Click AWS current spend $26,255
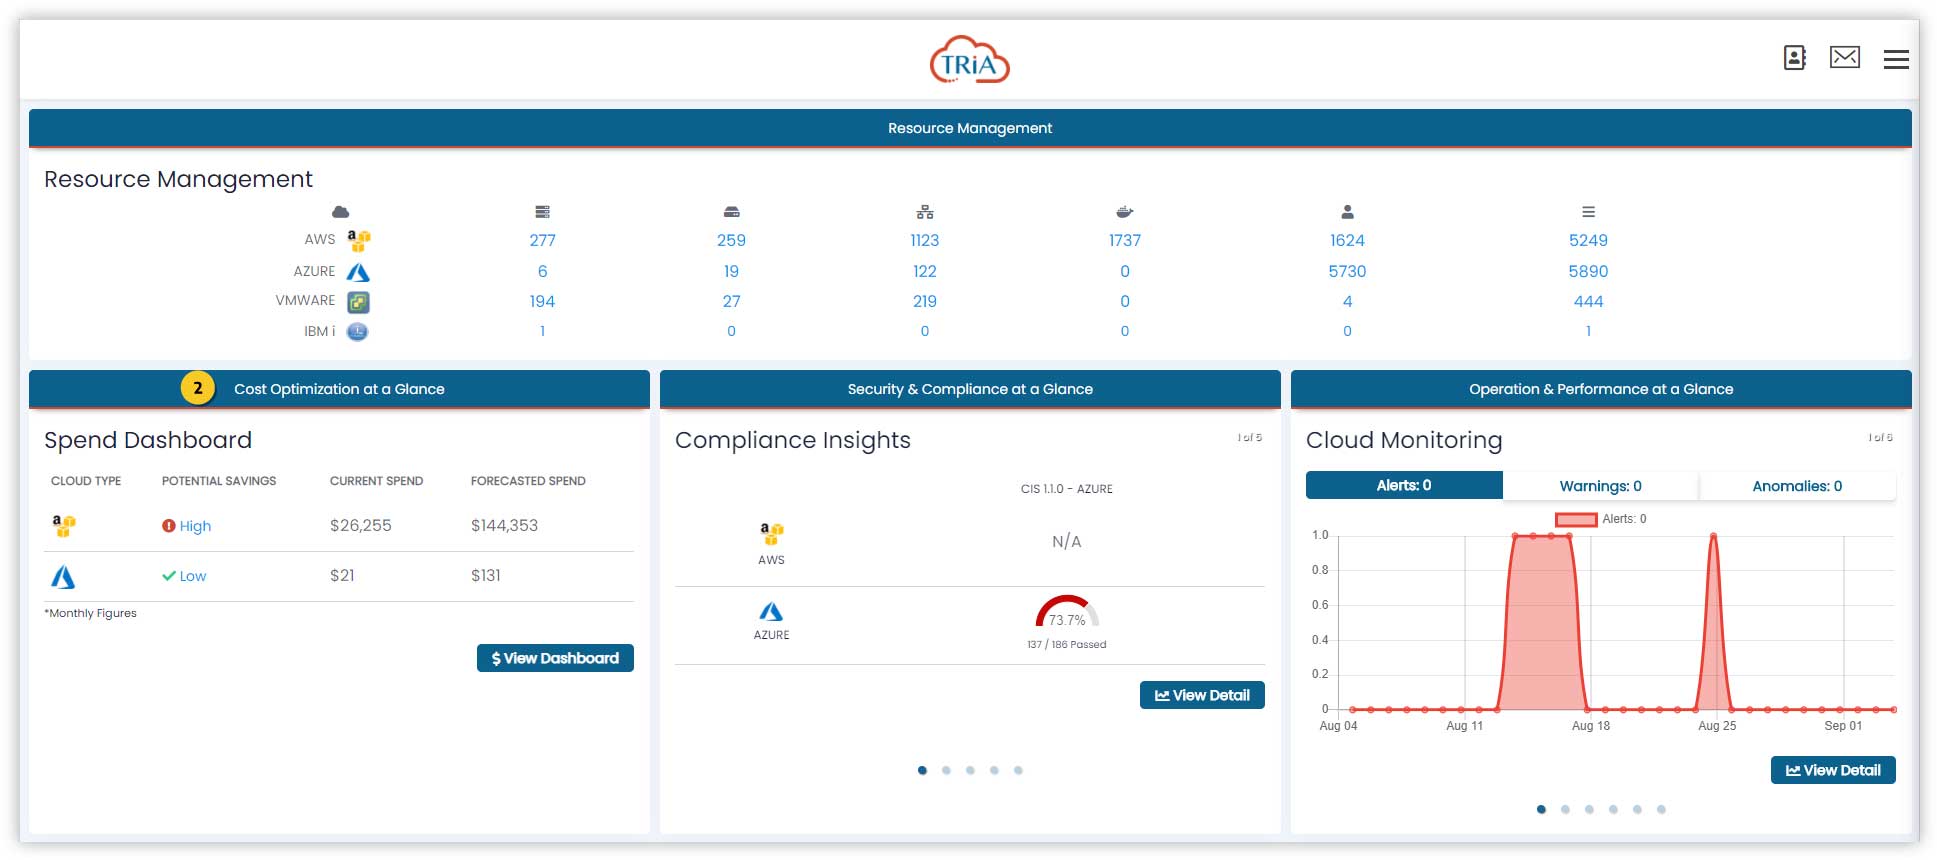 (361, 525)
